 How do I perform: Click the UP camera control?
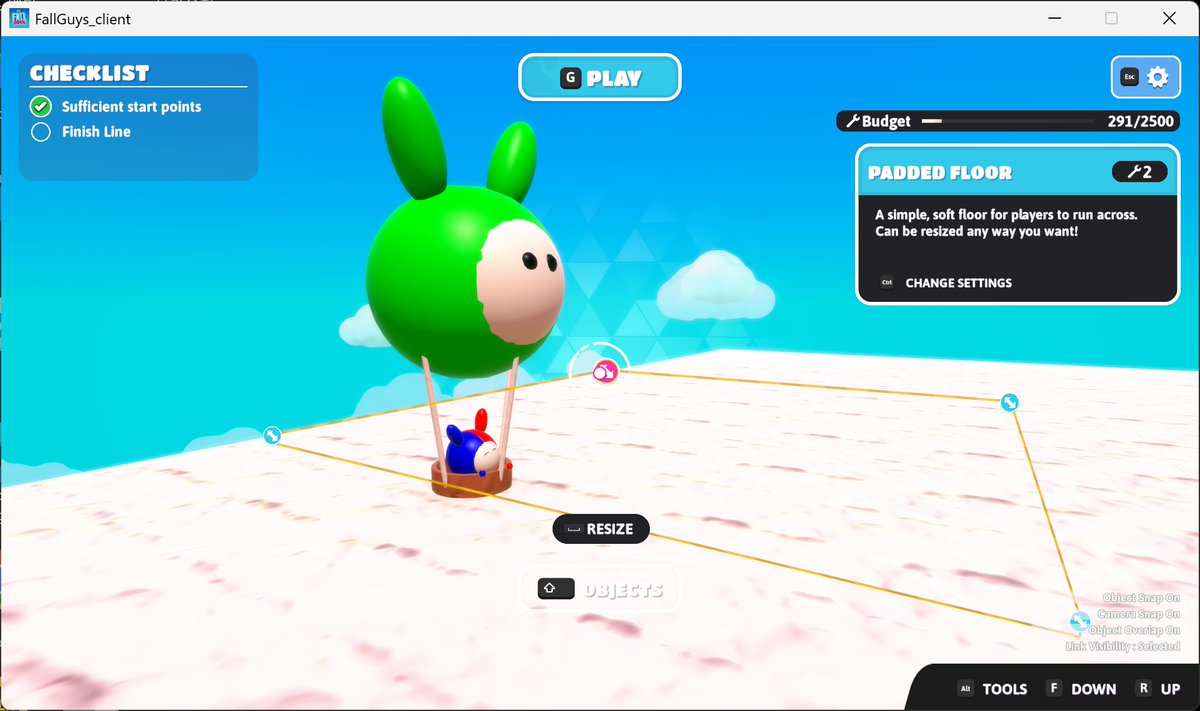(x=1170, y=689)
